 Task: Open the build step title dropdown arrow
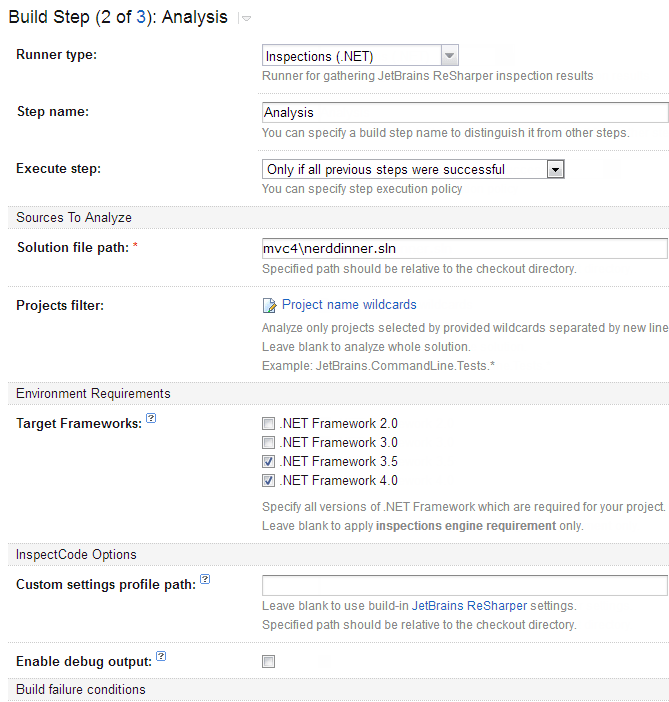(x=246, y=19)
